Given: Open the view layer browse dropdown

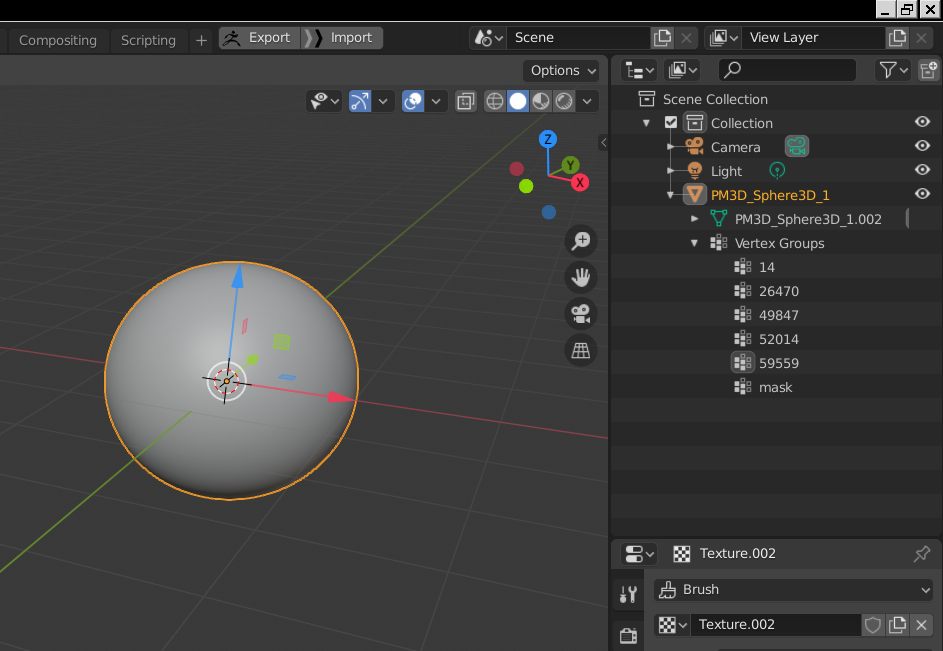Looking at the screenshot, I should (x=723, y=38).
